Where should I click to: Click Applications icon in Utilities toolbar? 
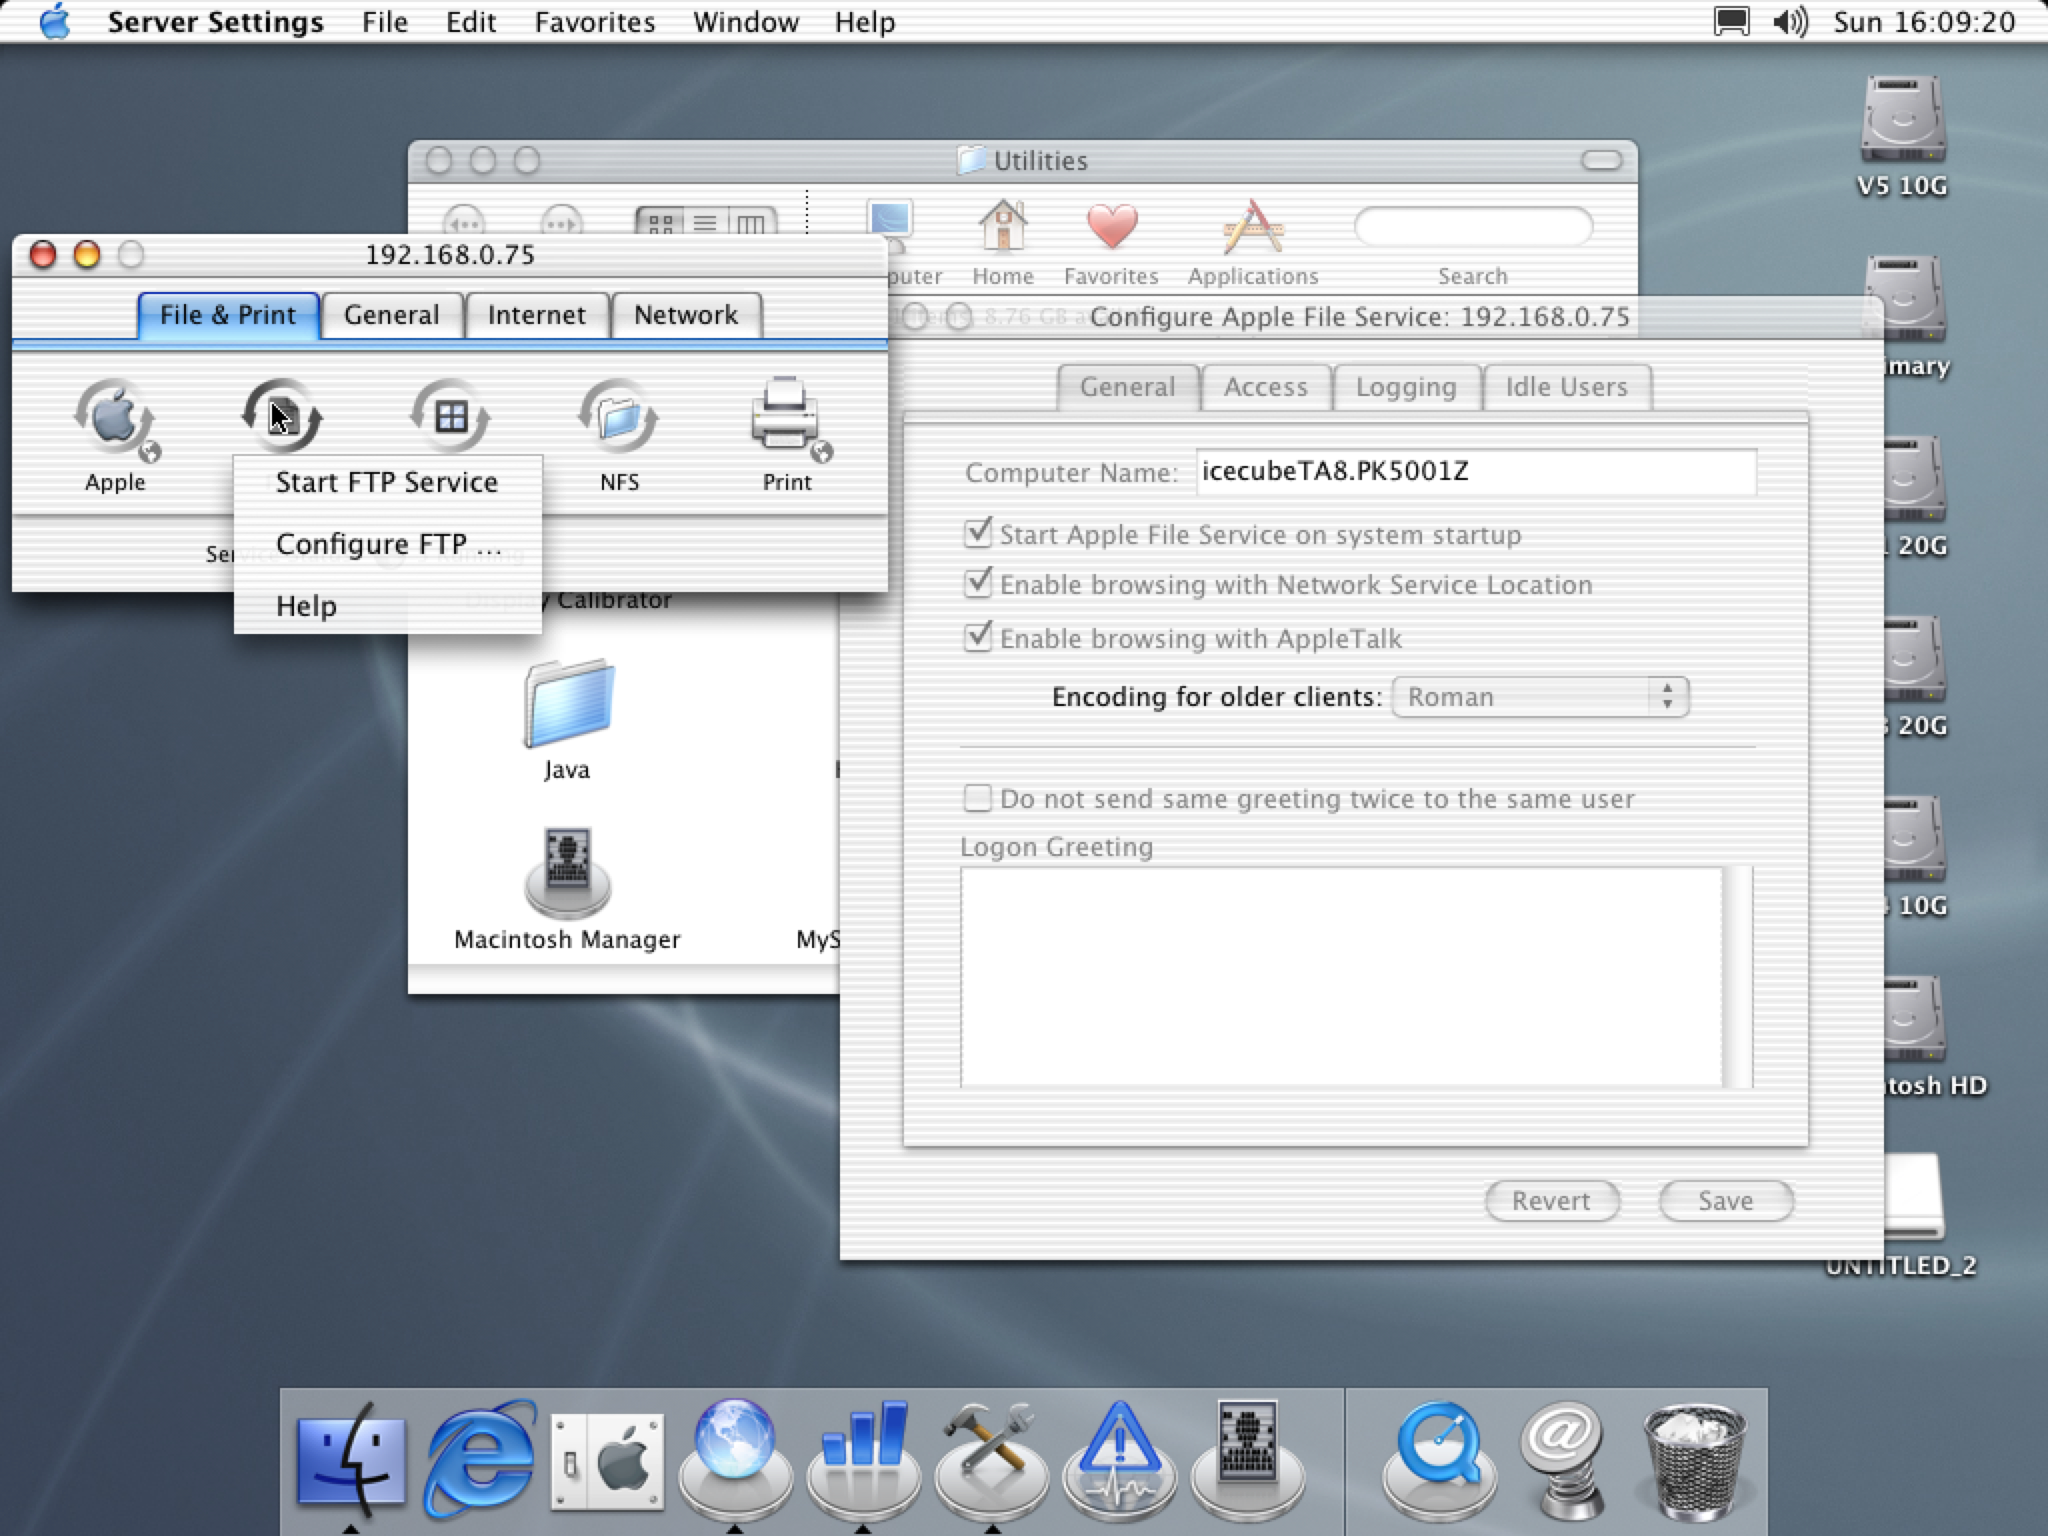click(x=1253, y=227)
